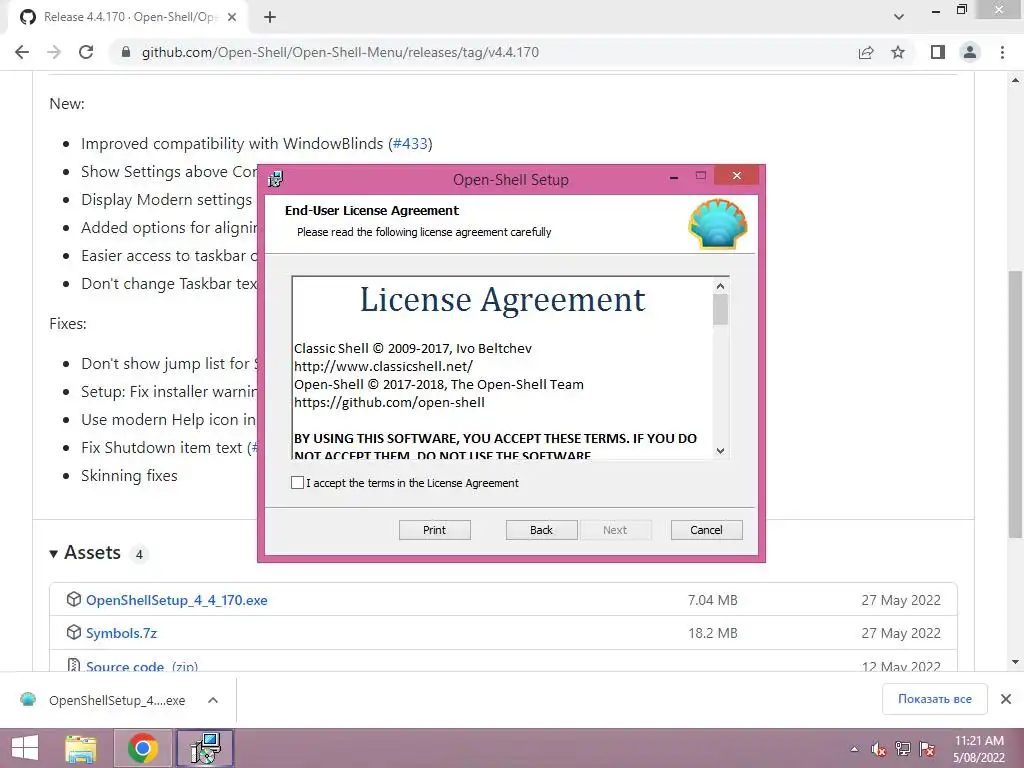Image resolution: width=1024 pixels, height=768 pixels.
Task: Click the muted volume tray icon
Action: (878, 749)
